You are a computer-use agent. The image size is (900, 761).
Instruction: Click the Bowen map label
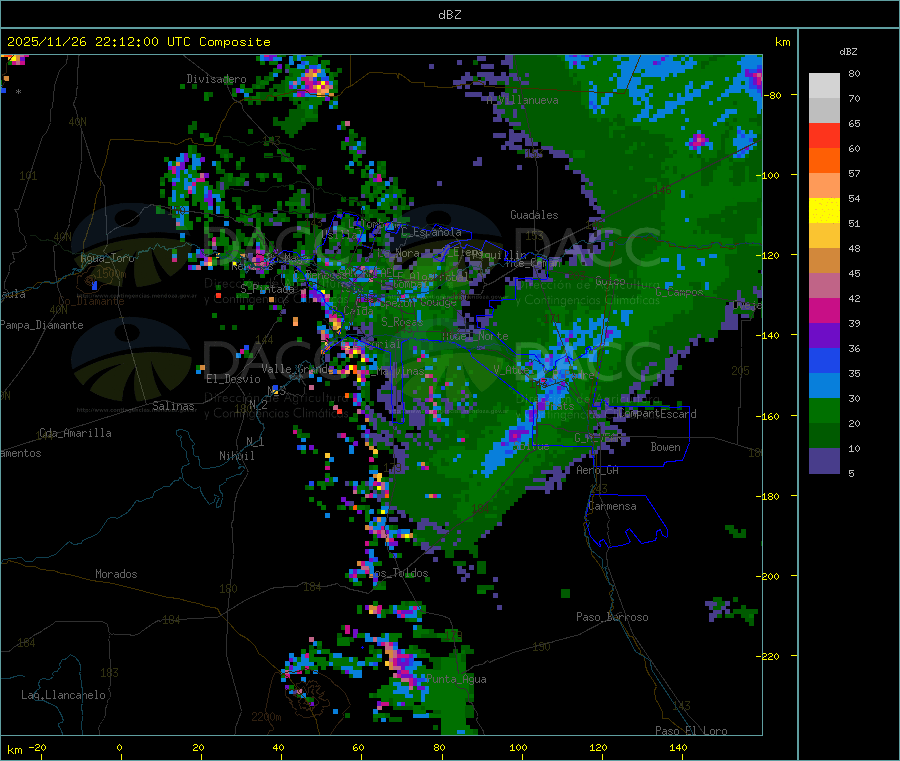coord(665,447)
